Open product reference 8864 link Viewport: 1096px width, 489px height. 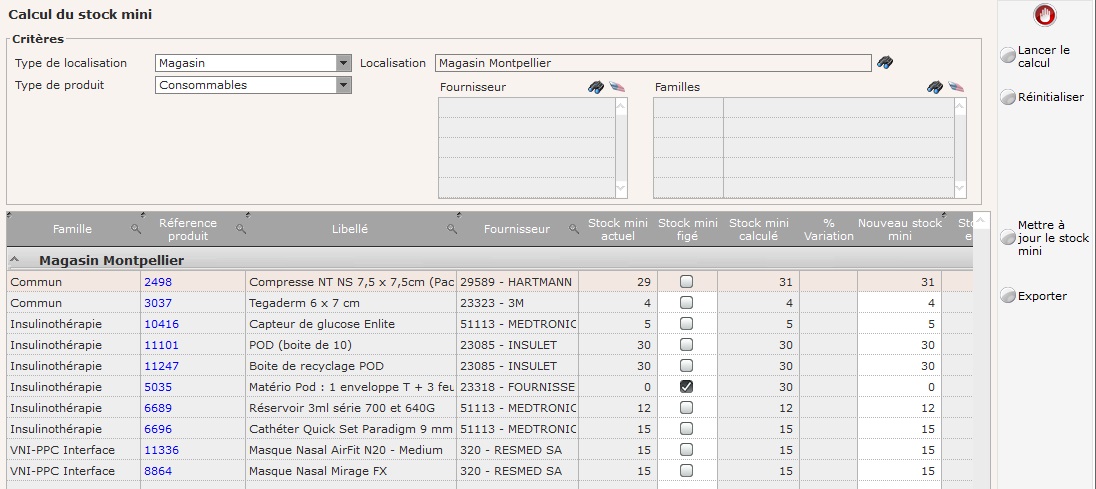pos(158,470)
